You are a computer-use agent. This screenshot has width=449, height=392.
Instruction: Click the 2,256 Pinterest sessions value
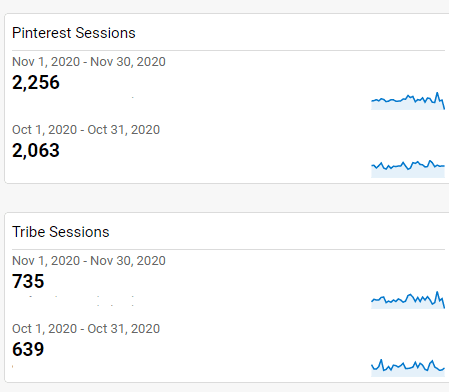(36, 82)
